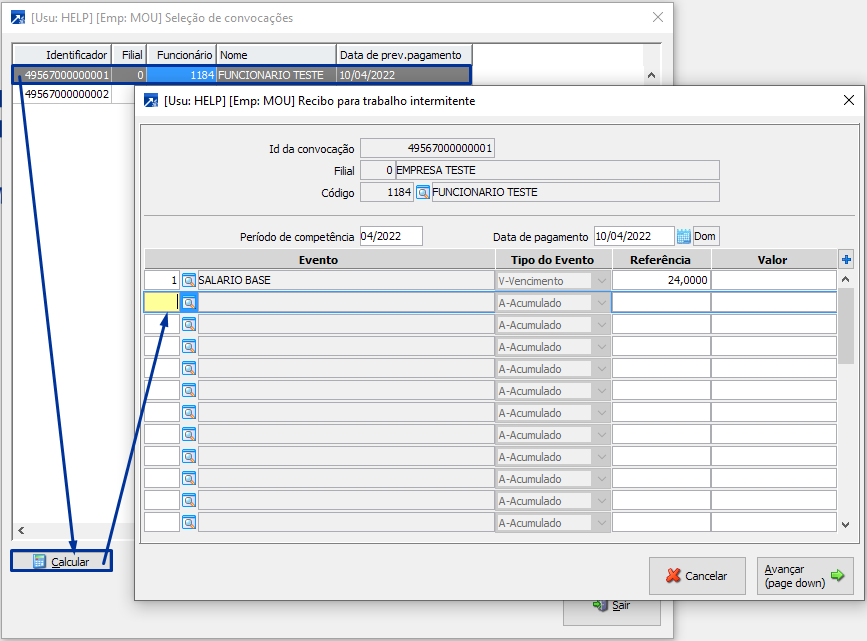Close the Seleção de convocações window

click(x=658, y=17)
